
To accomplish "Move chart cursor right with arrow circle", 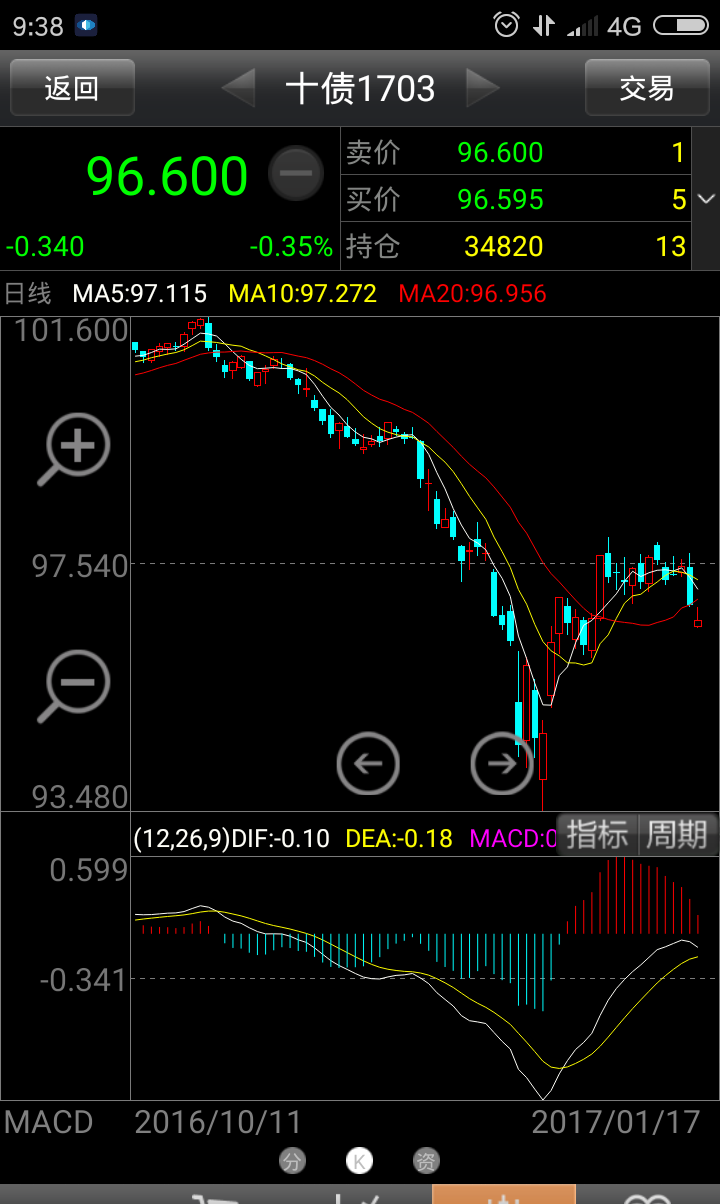I will [502, 764].
